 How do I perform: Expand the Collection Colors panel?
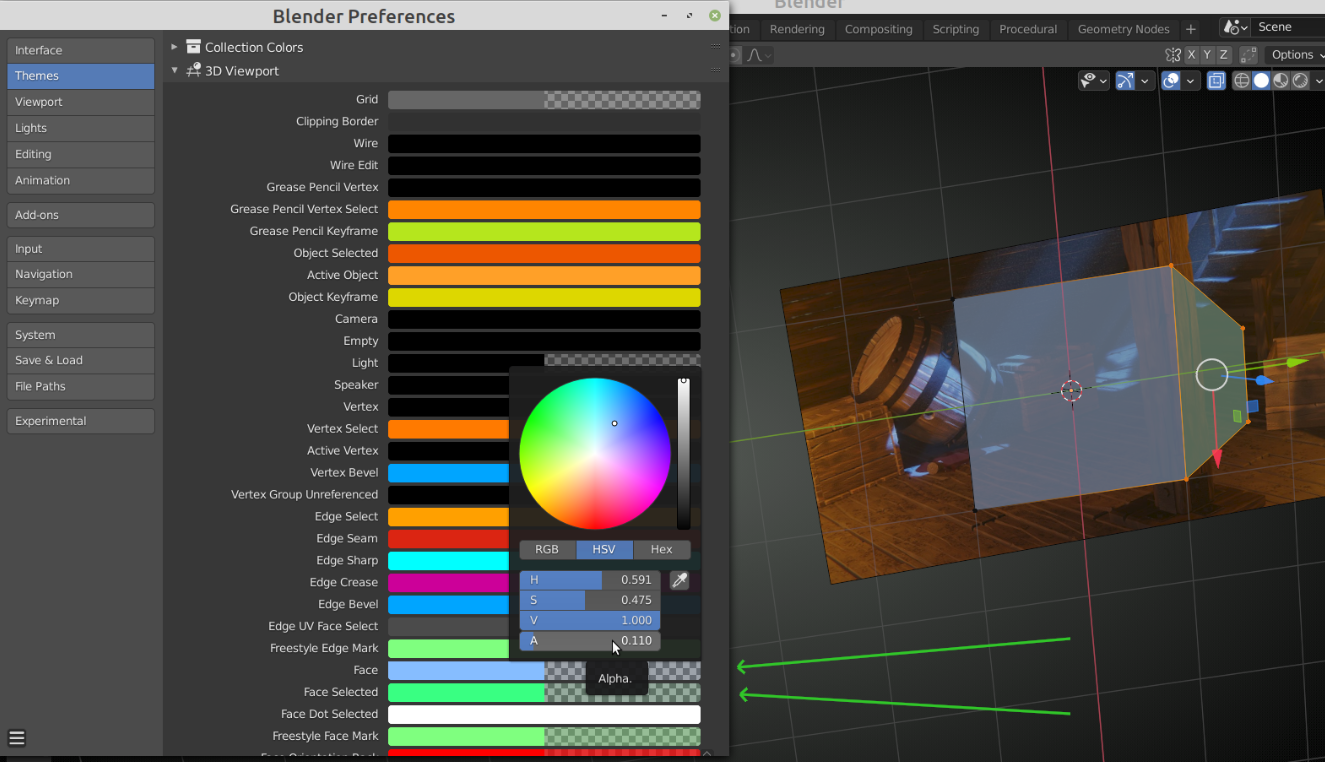click(174, 47)
